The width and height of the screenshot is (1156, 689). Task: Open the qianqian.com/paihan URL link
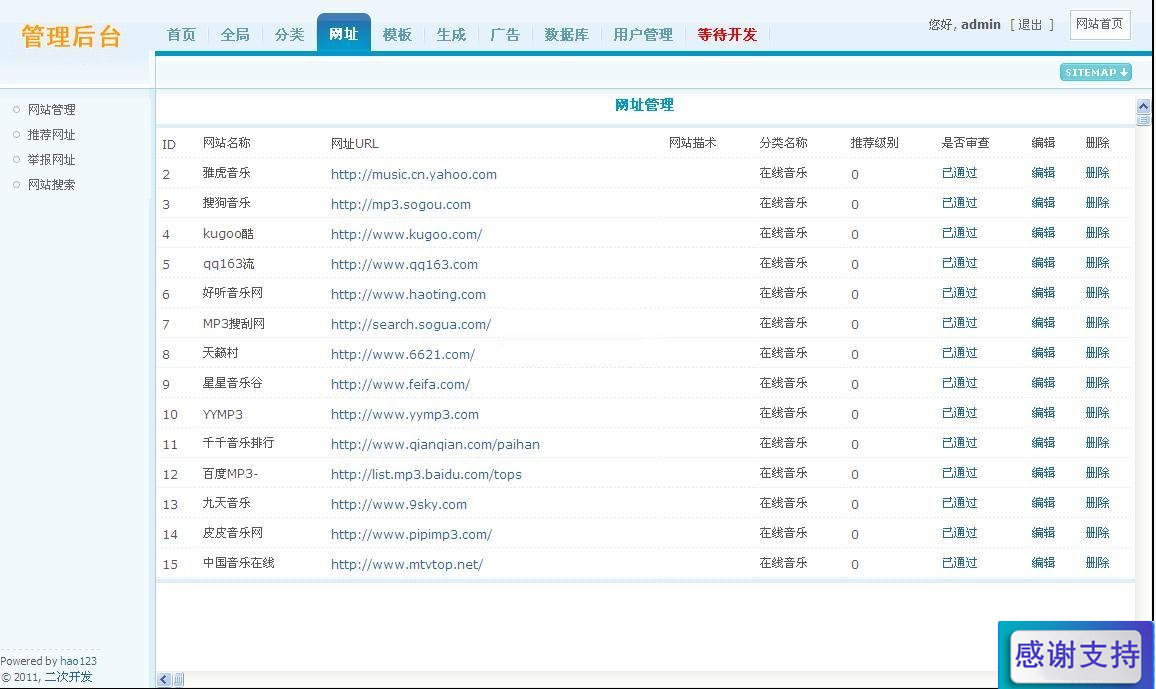tap(435, 444)
